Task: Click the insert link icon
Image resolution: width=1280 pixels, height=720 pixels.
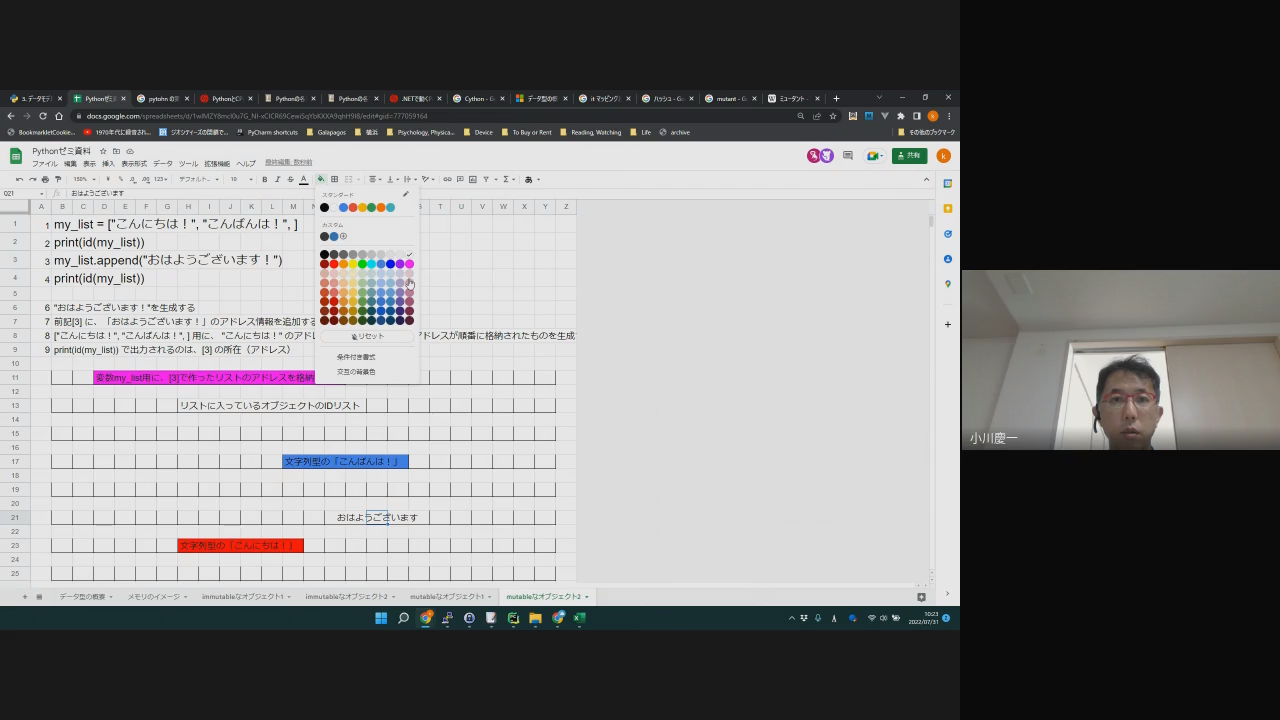Action: tap(447, 180)
